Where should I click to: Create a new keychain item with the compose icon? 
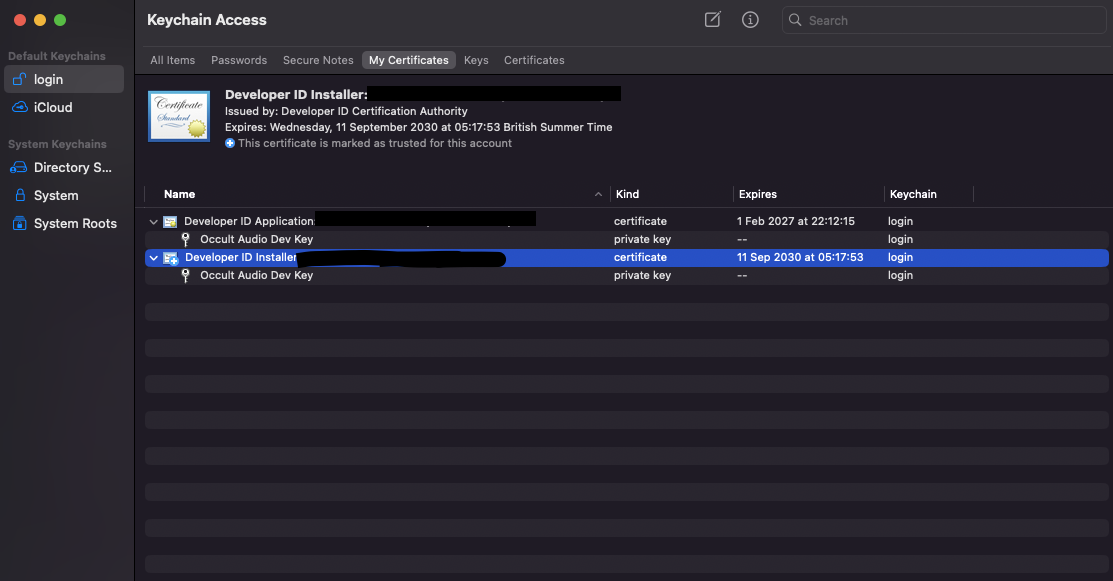pyautogui.click(x=713, y=20)
